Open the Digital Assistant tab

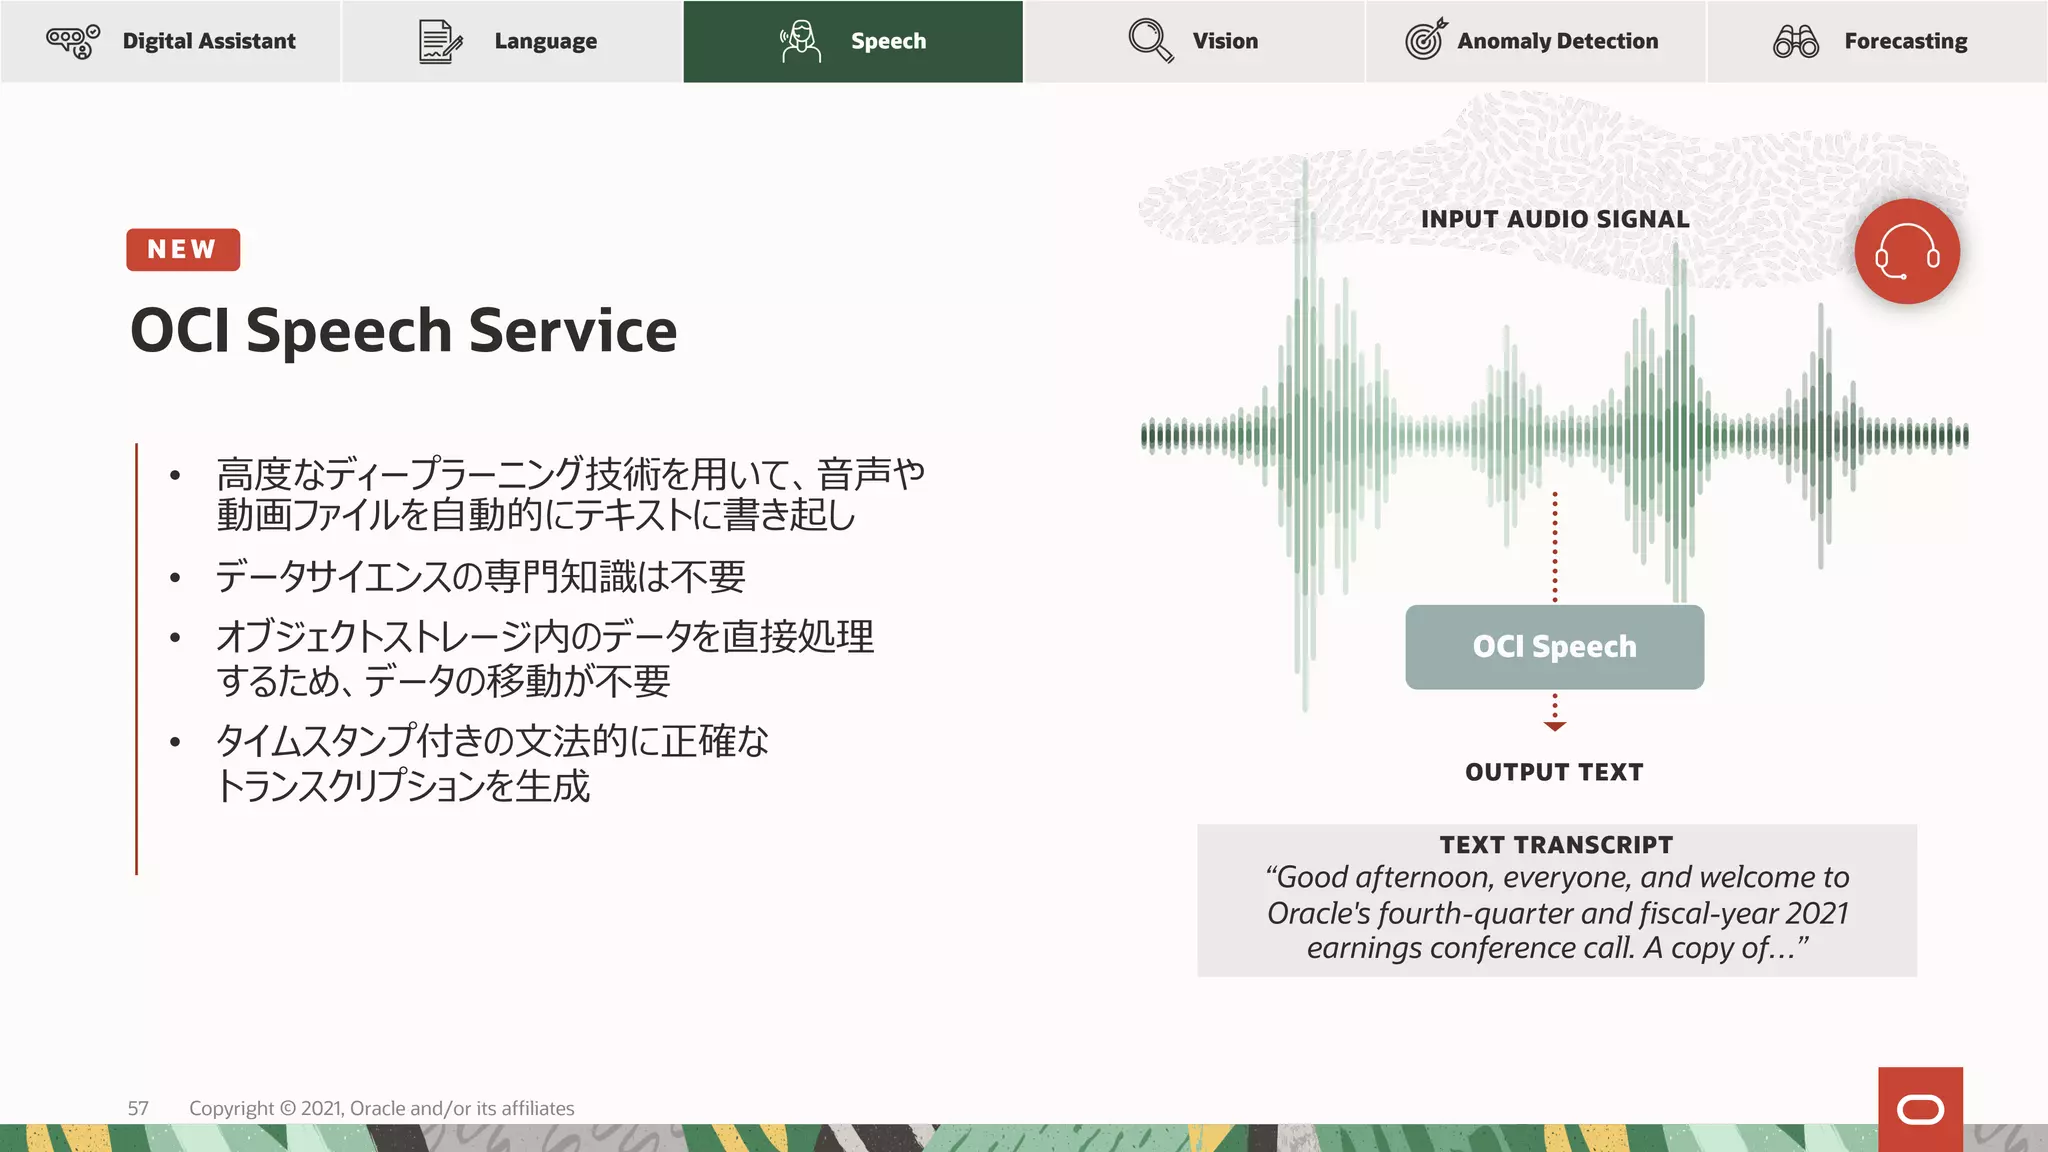pos(171,41)
